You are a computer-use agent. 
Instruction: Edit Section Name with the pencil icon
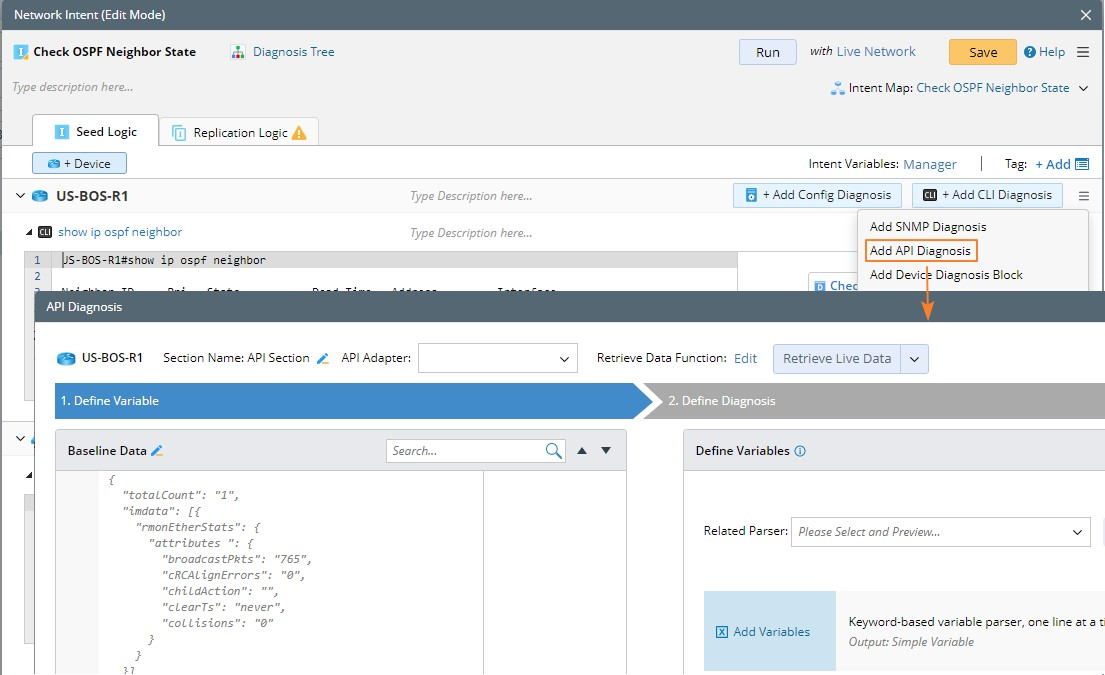pos(323,358)
